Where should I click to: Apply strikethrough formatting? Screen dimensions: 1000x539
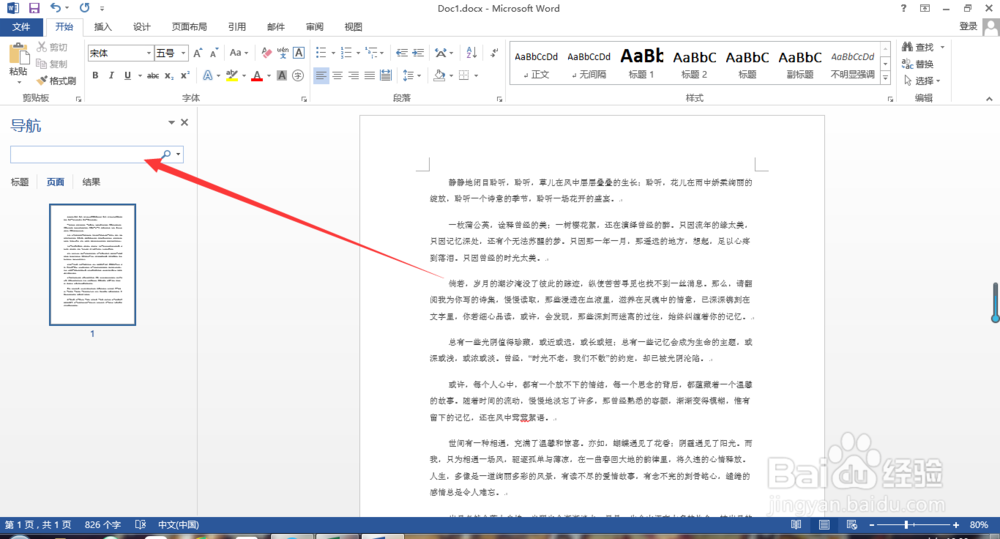click(153, 75)
